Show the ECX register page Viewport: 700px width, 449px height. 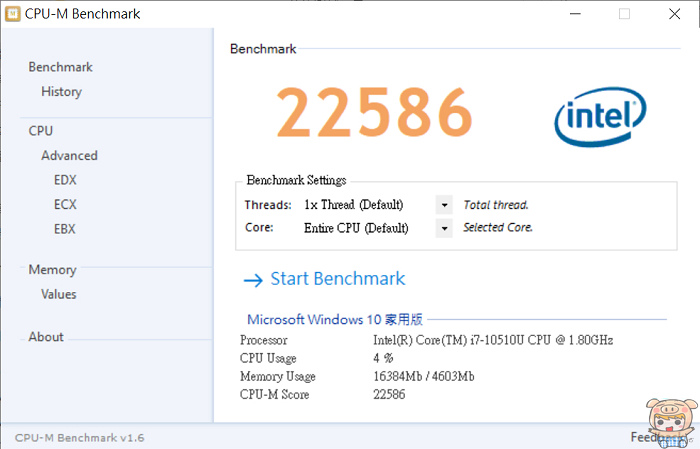(65, 205)
